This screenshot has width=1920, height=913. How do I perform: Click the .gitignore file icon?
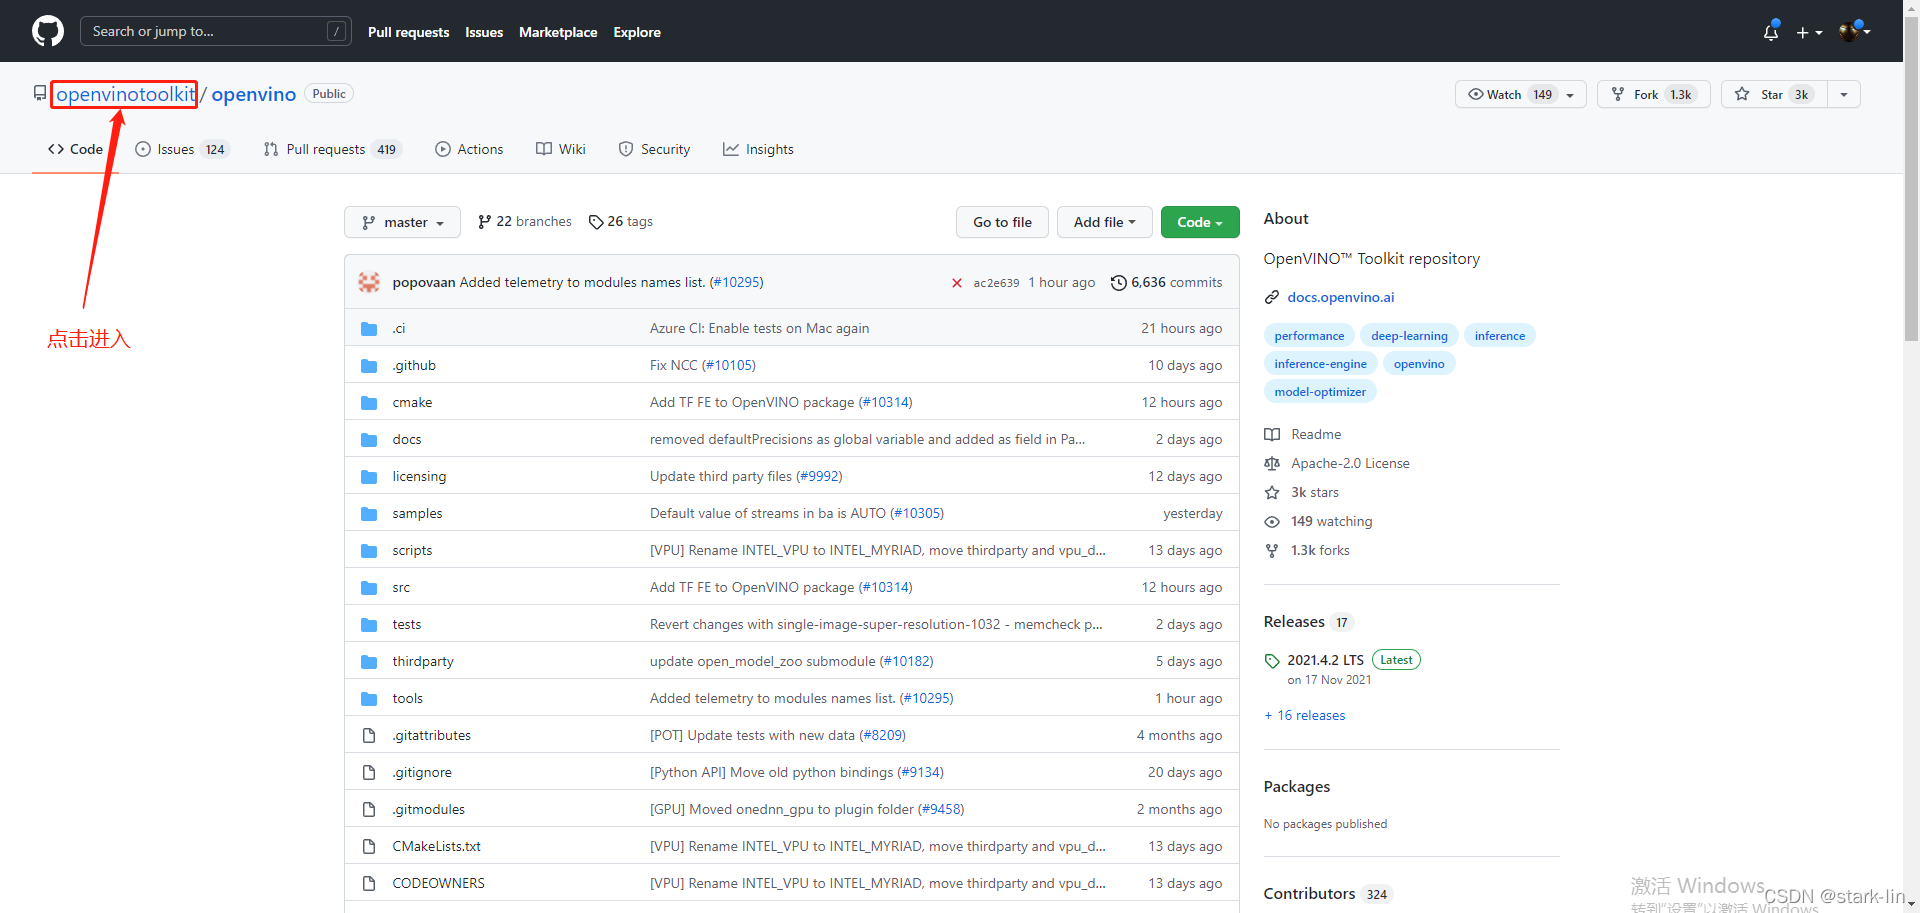[x=369, y=772]
